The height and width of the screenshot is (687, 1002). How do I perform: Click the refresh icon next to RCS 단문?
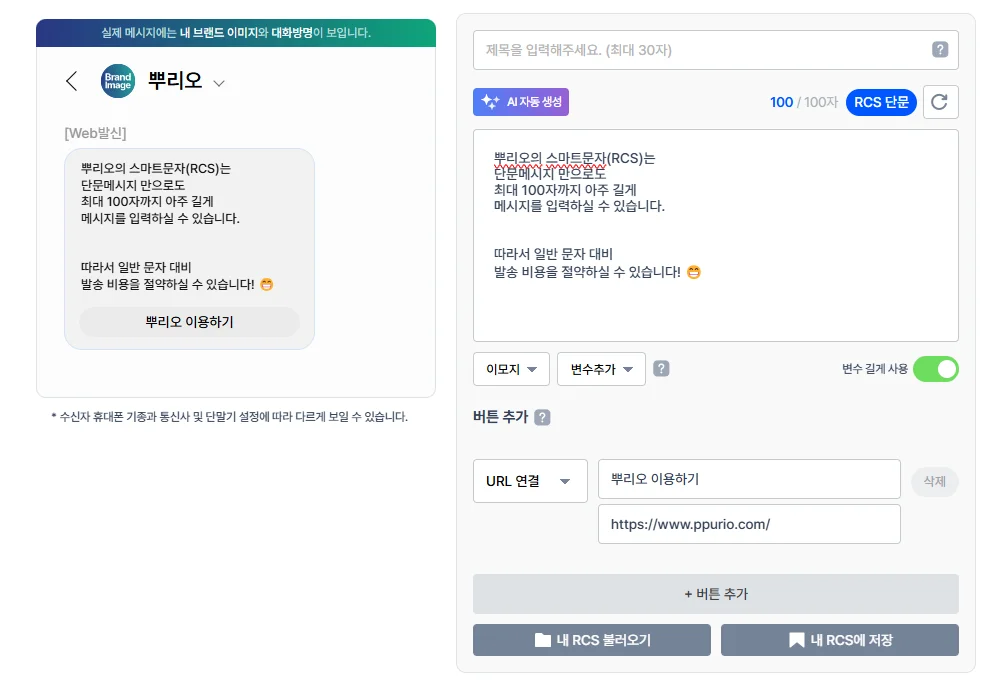940,102
